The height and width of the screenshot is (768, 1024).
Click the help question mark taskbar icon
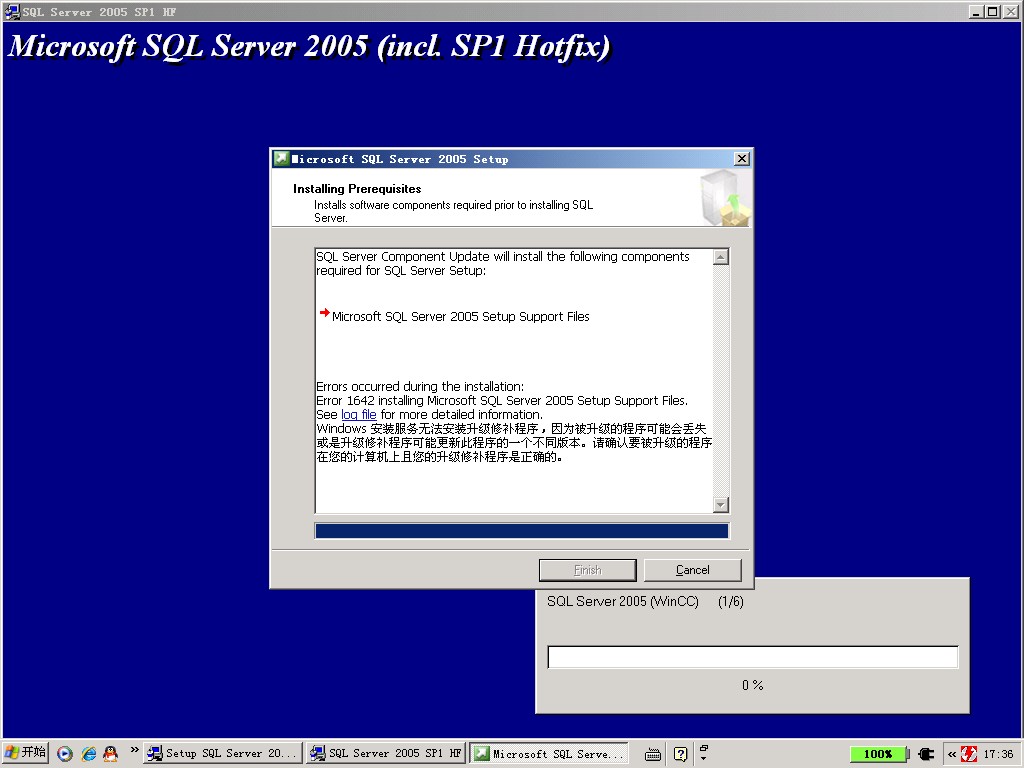click(x=680, y=754)
